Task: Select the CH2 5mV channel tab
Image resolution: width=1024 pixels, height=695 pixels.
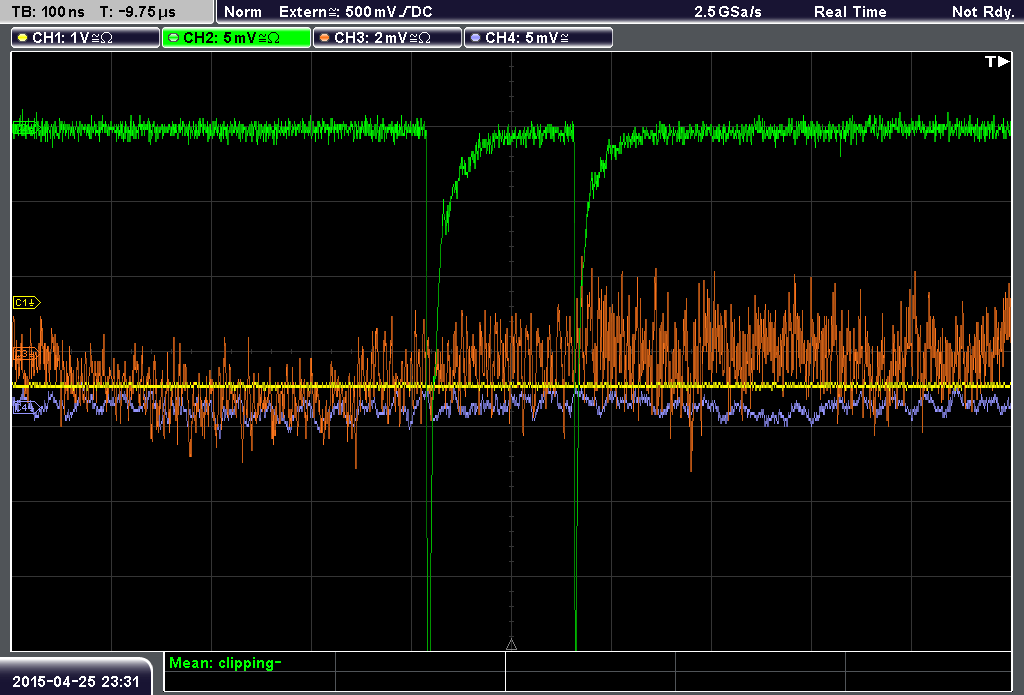Action: (x=236, y=38)
